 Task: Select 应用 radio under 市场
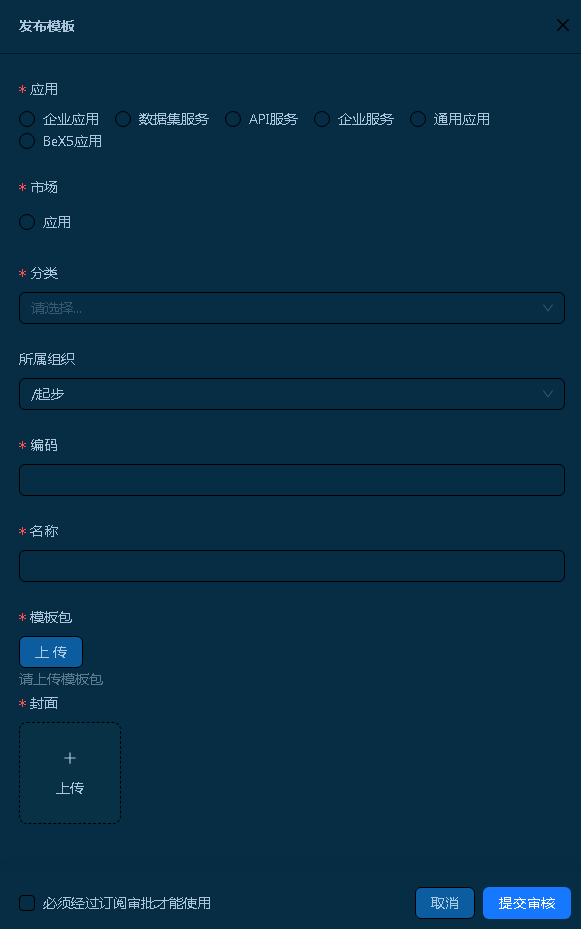click(27, 222)
